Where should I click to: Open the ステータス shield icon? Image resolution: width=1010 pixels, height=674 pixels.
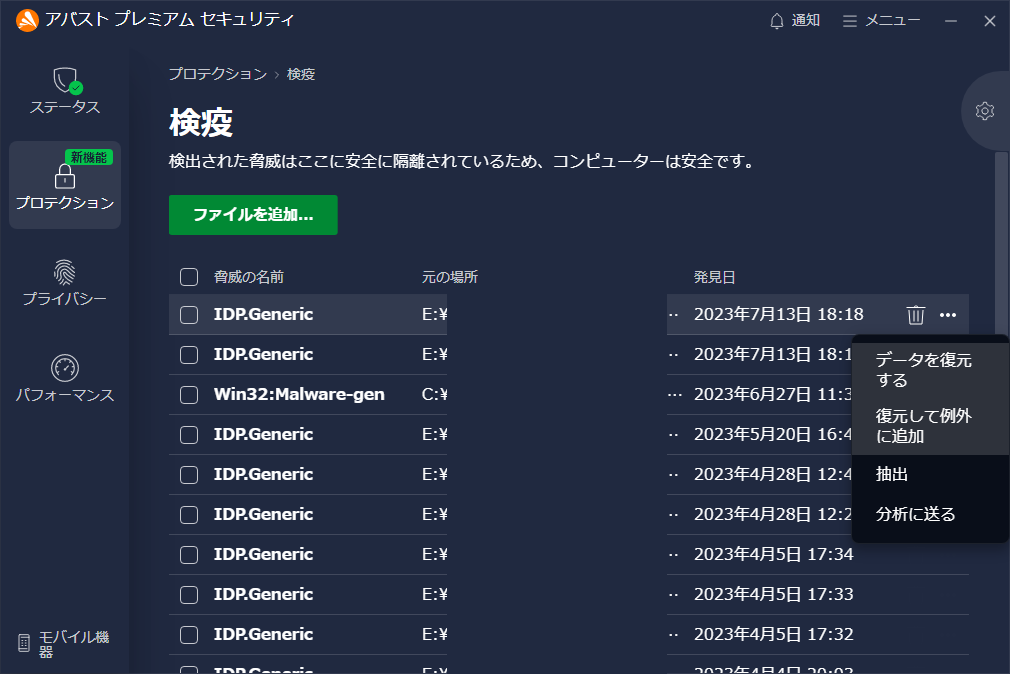(x=65, y=91)
